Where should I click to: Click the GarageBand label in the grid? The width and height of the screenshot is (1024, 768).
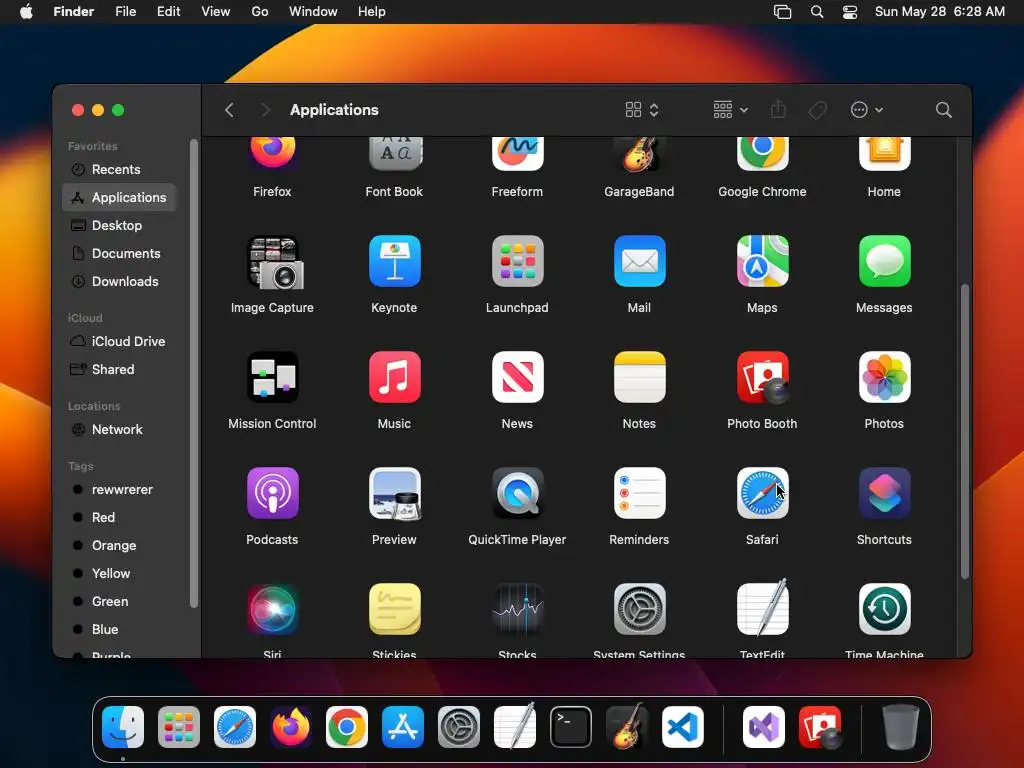point(639,191)
